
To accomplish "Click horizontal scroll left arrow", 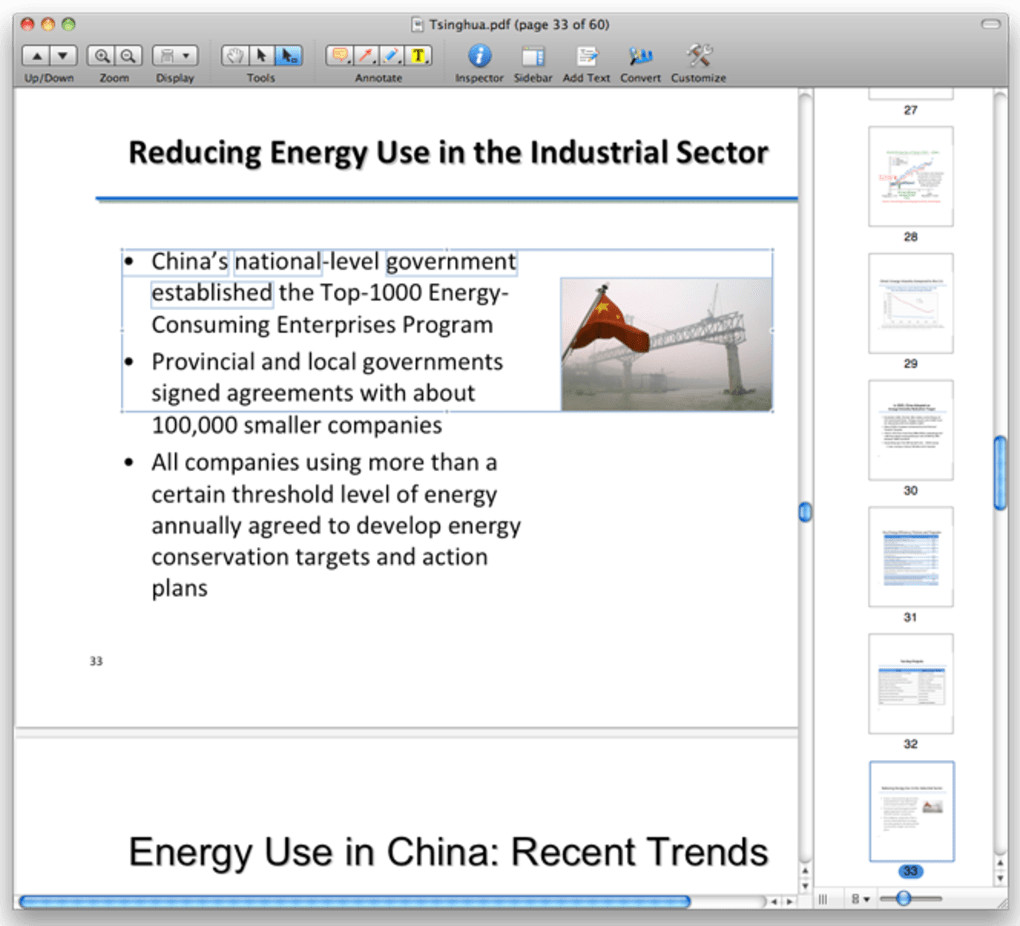I will click(x=774, y=902).
